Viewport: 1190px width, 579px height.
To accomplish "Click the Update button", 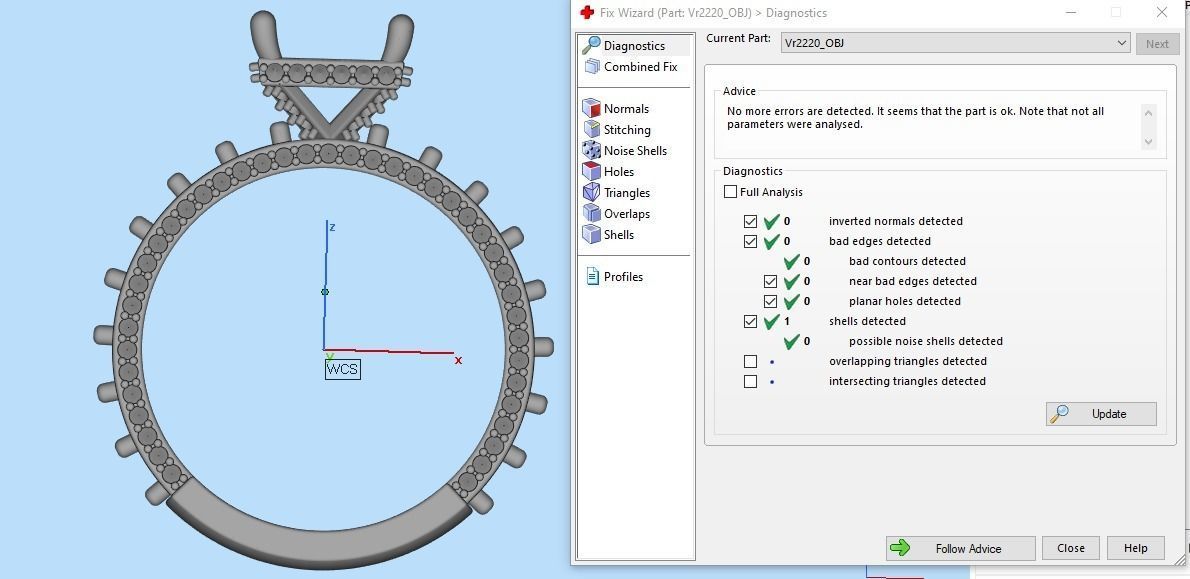I will [1101, 414].
